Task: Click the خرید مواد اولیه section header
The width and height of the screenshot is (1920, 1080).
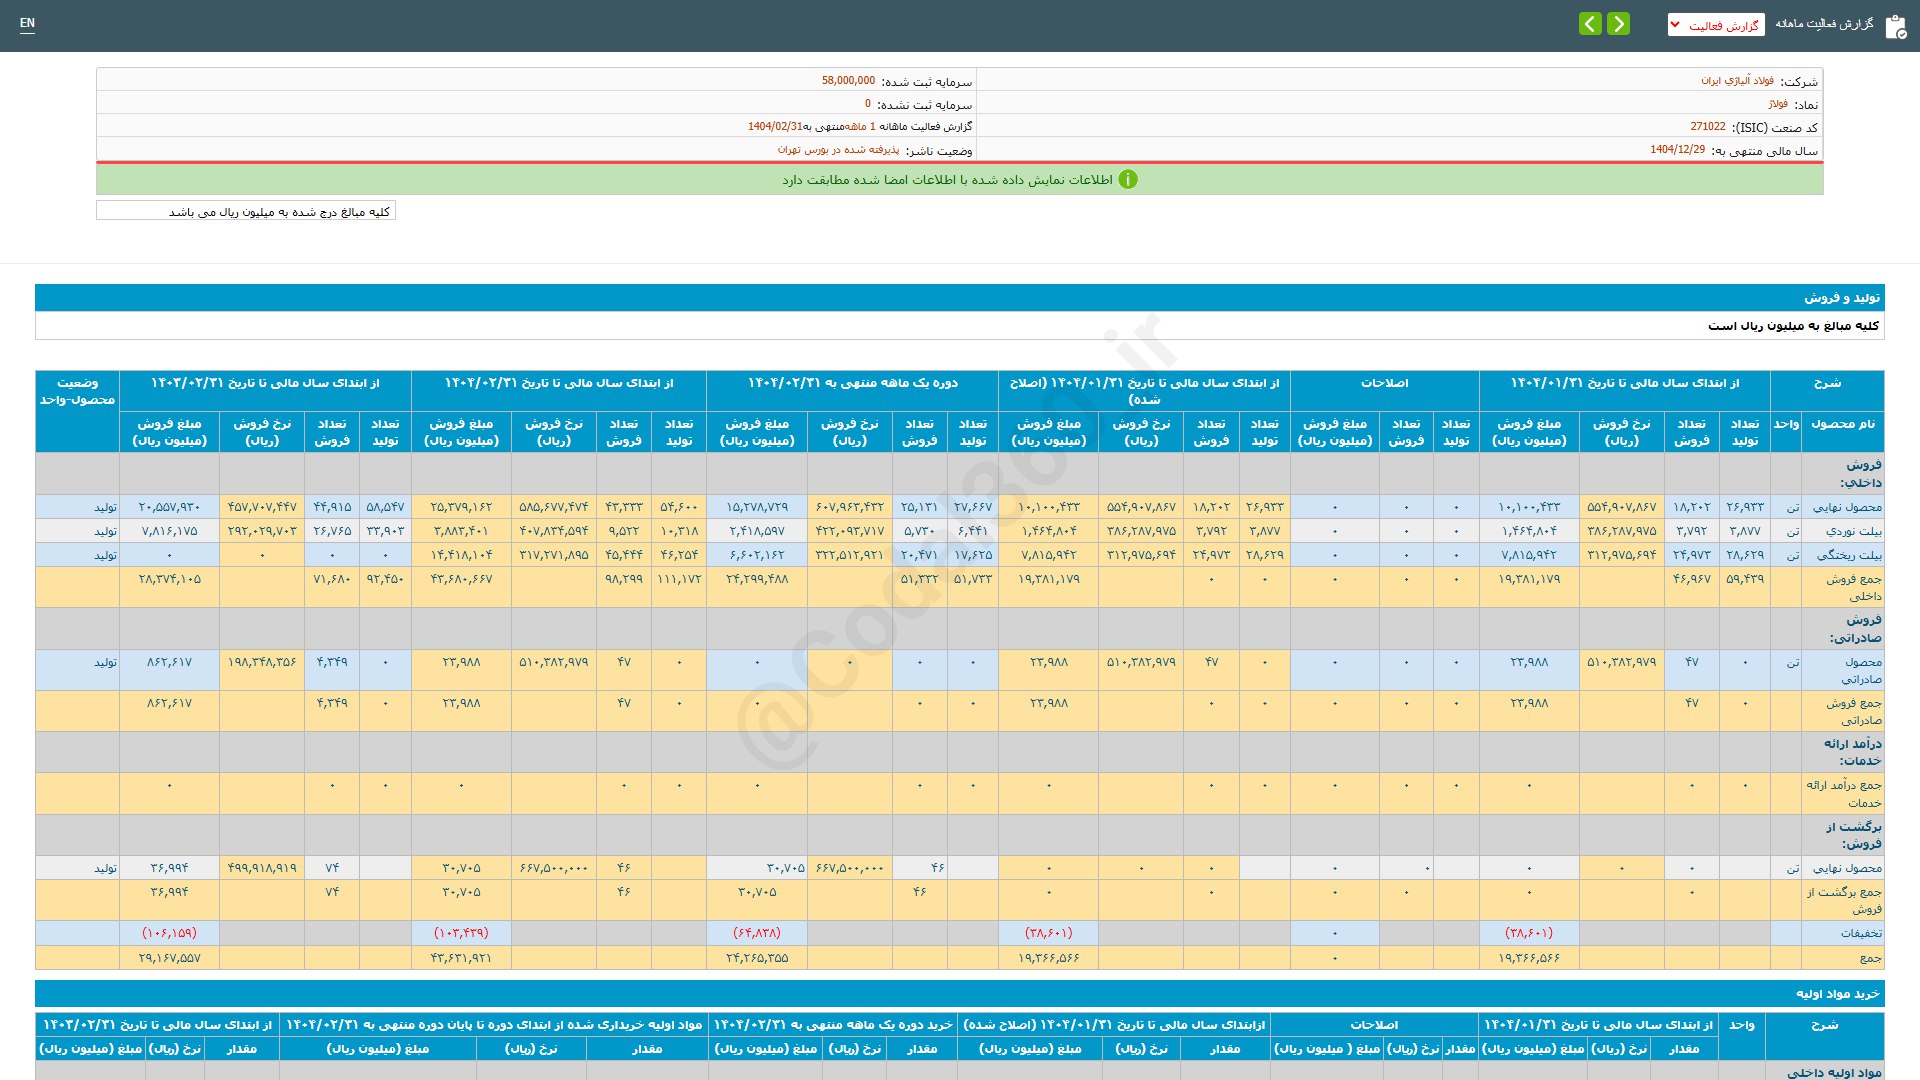Action: pos(1838,994)
